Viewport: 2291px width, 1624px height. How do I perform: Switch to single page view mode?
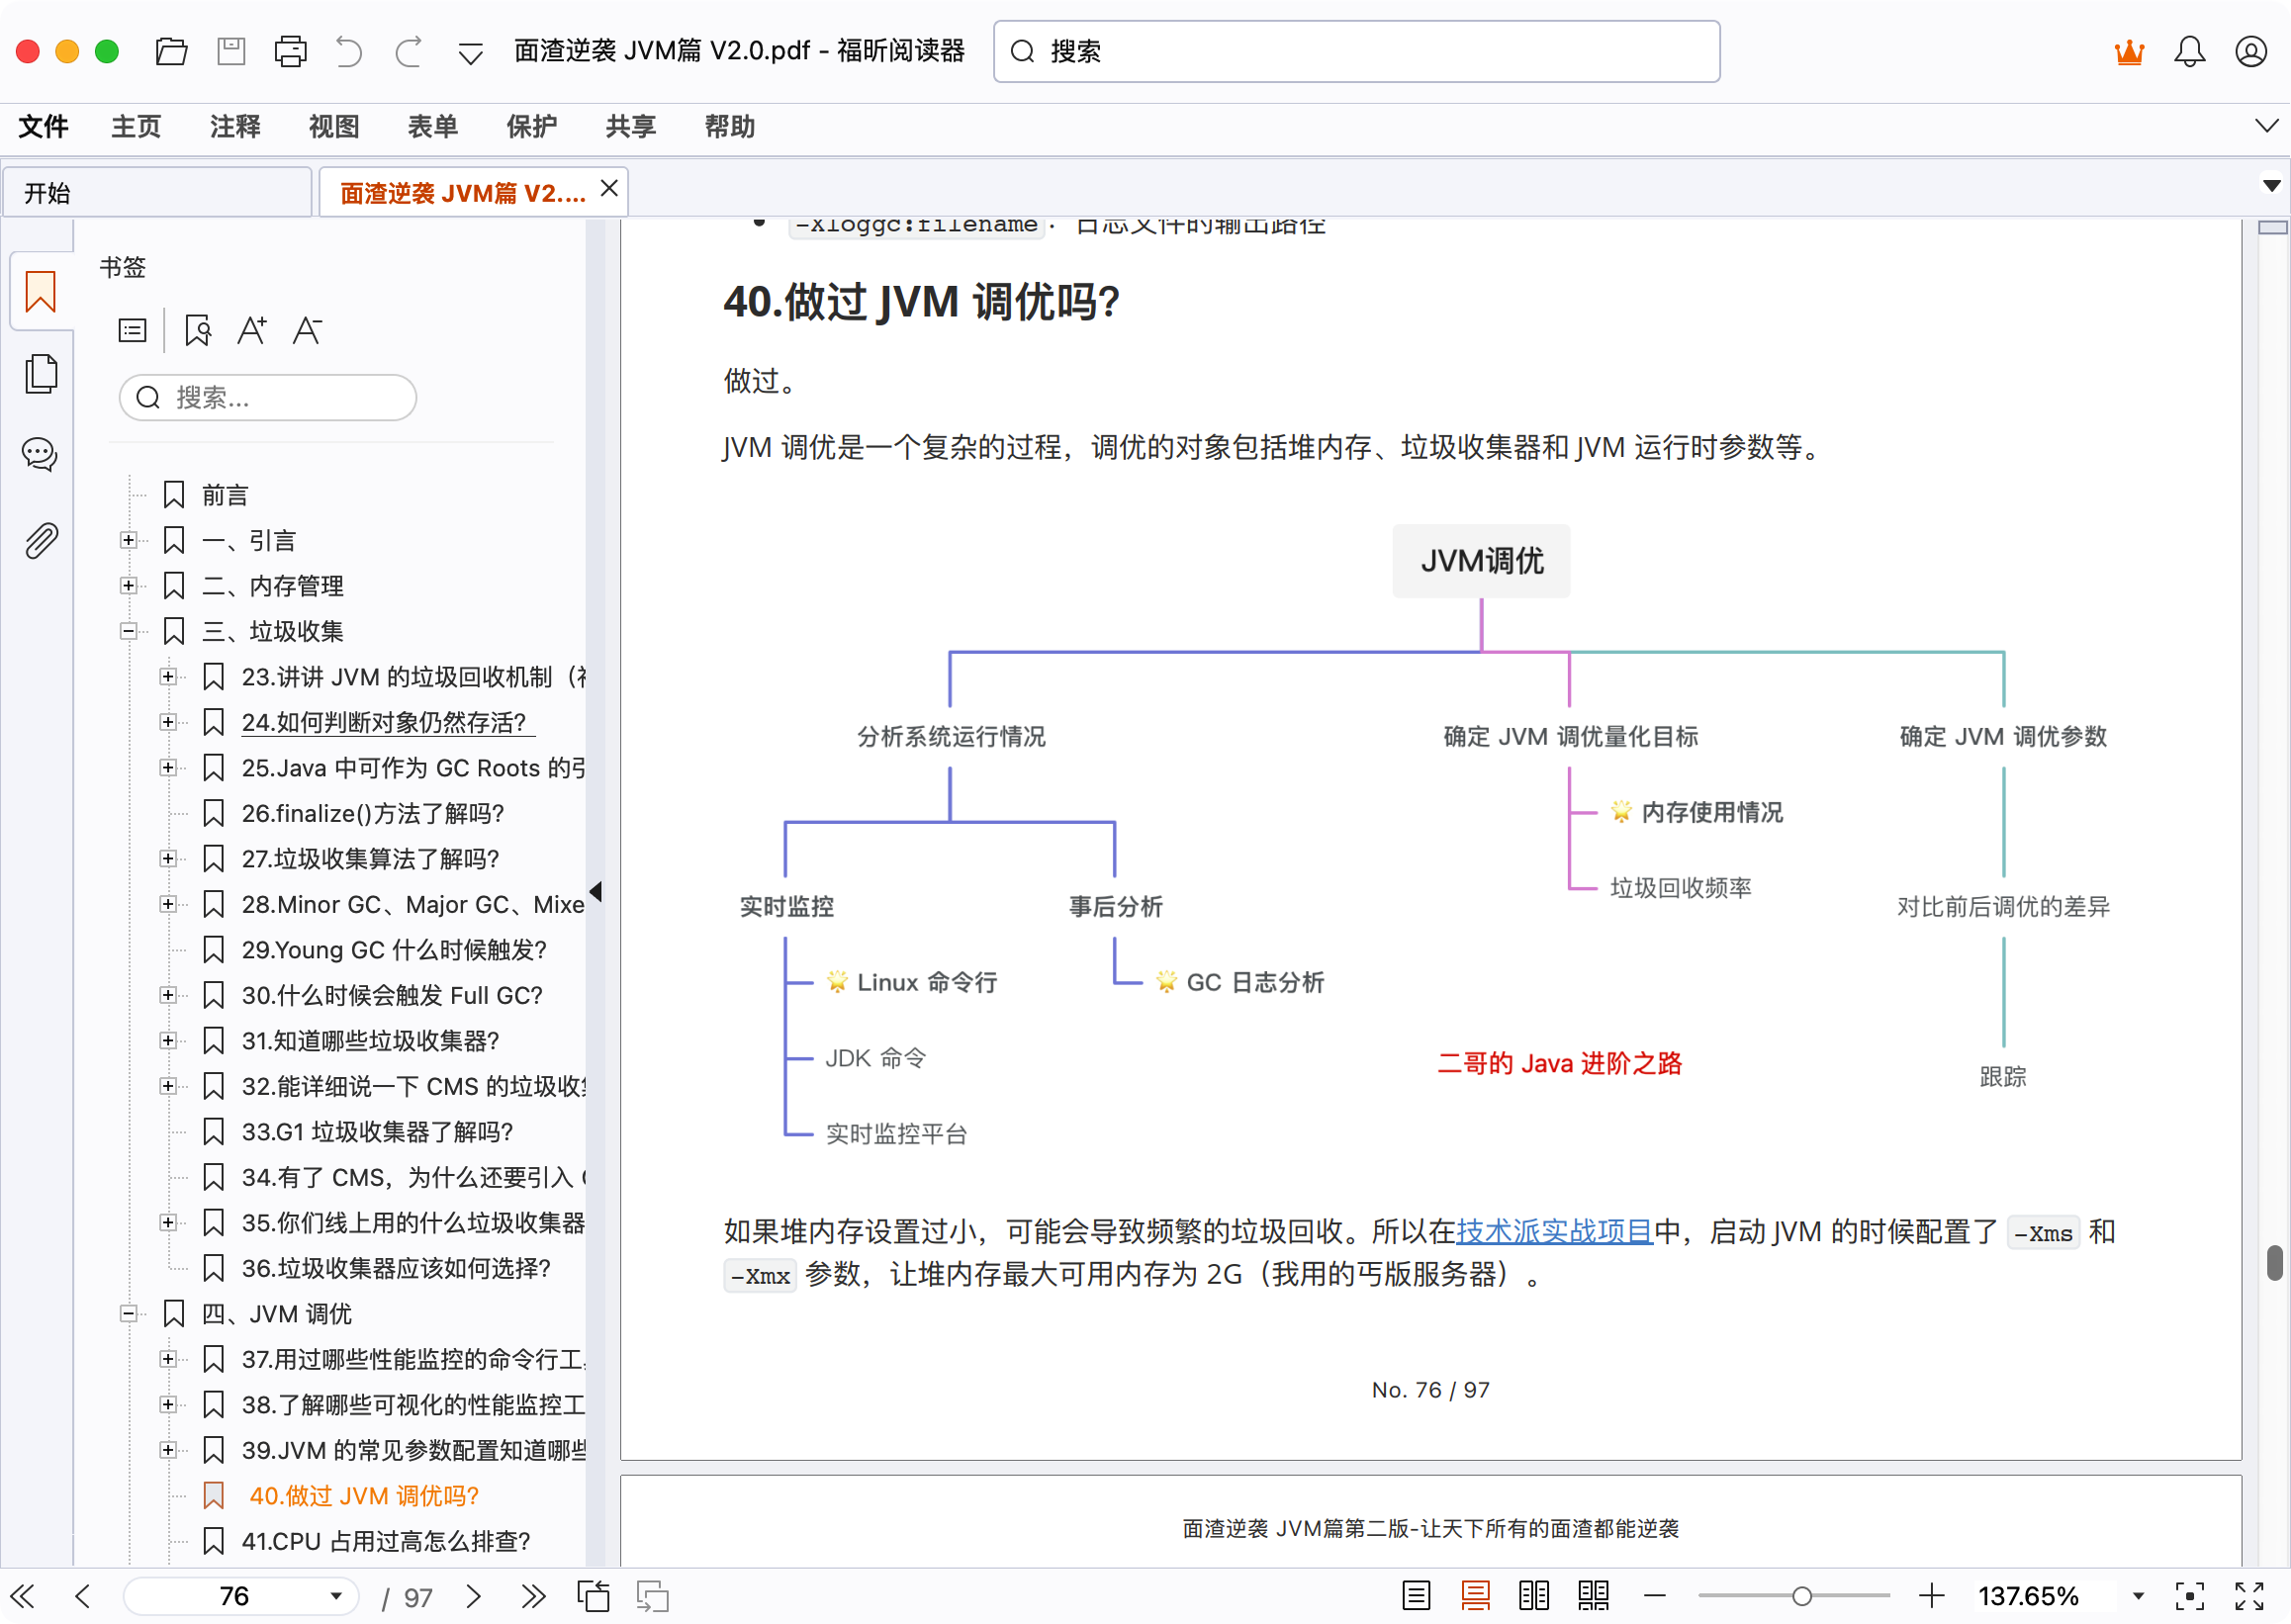(x=1415, y=1596)
